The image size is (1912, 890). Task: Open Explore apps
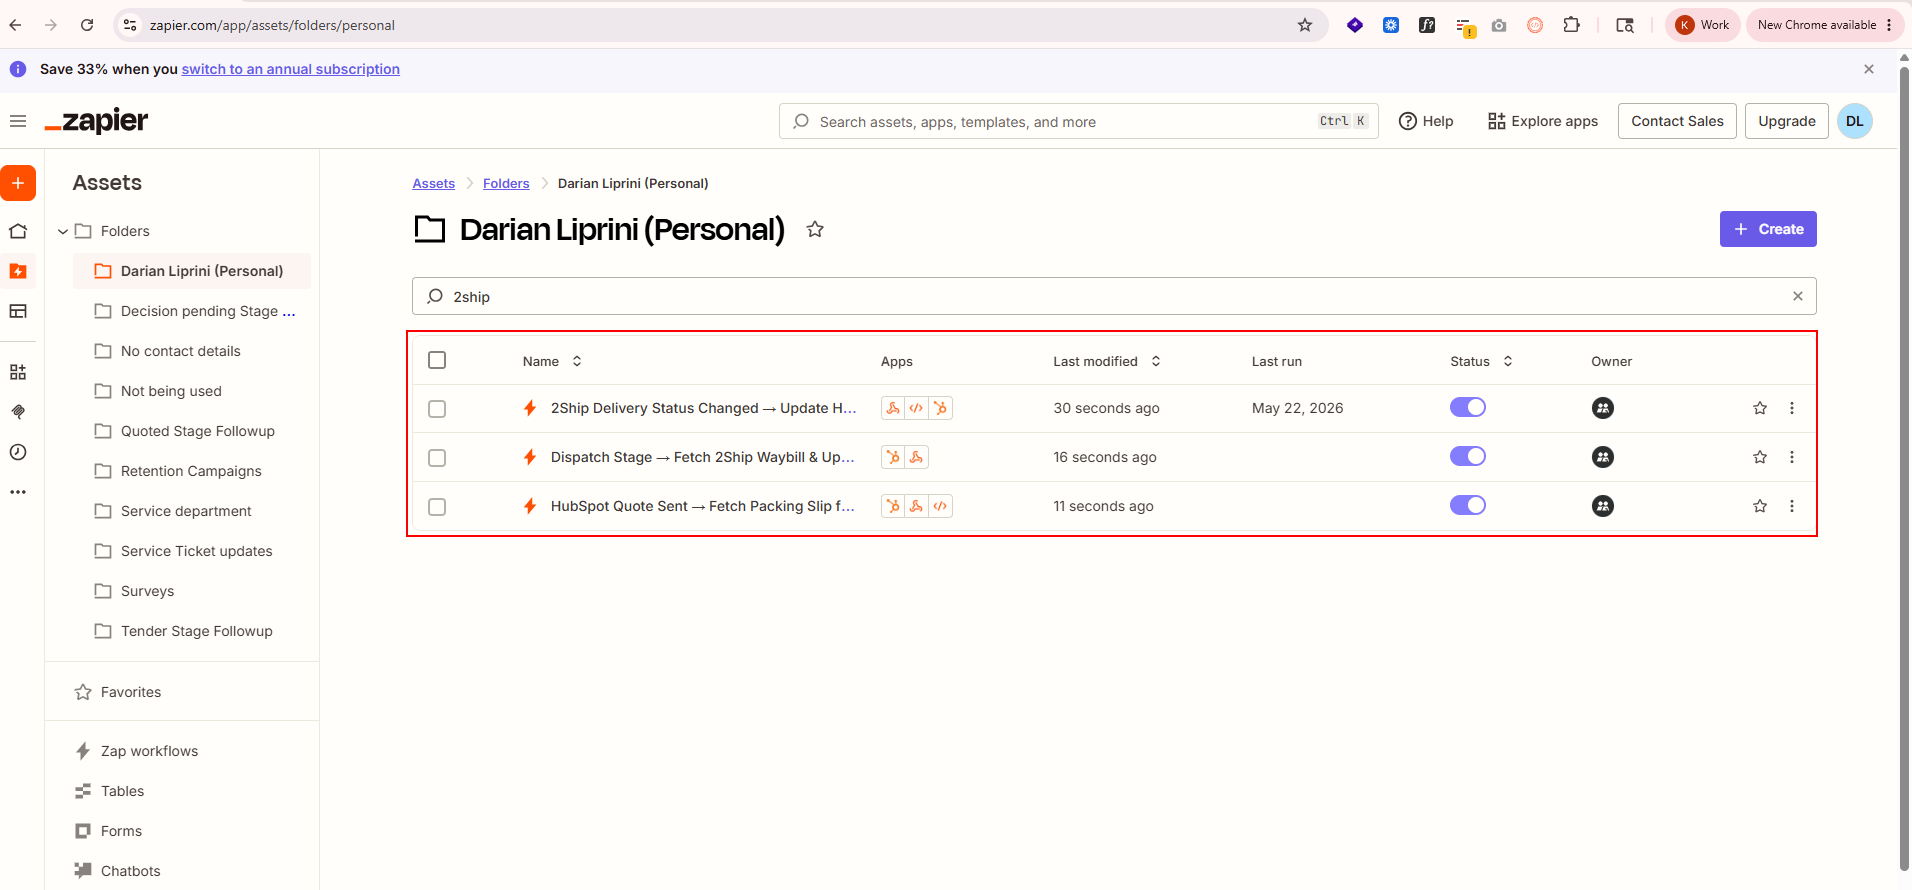tap(1543, 121)
